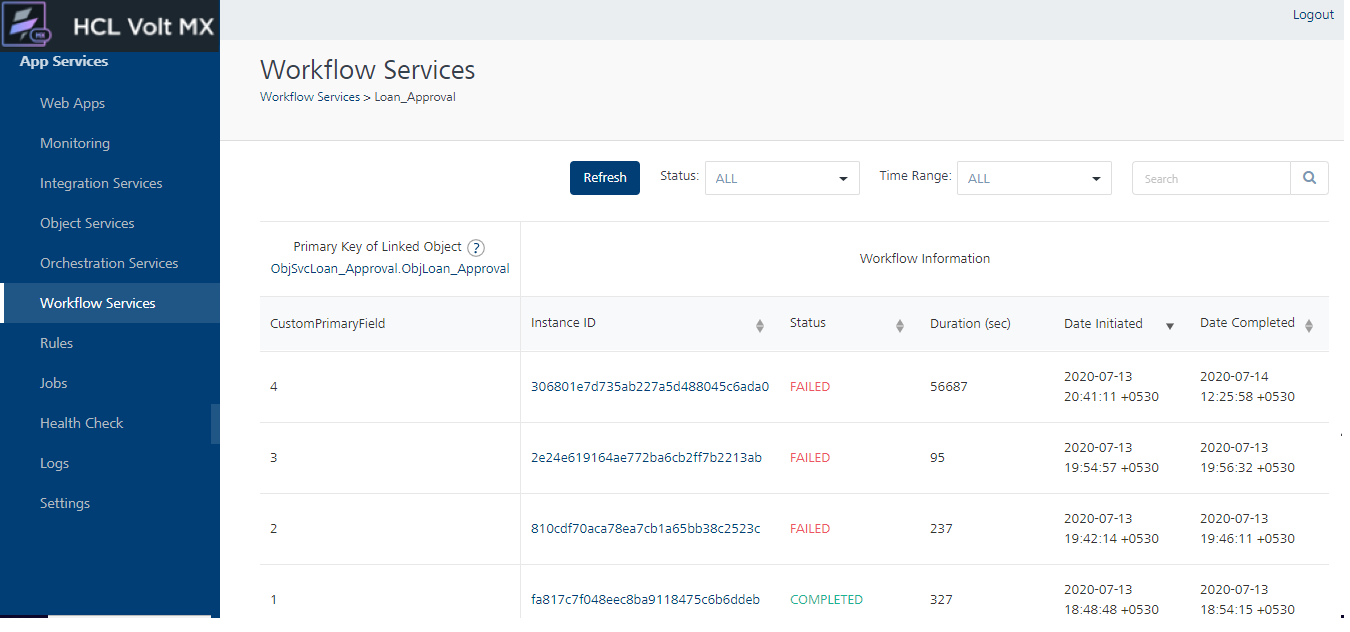Open Integration Services in sidebar
1350x632 pixels.
click(x=101, y=183)
